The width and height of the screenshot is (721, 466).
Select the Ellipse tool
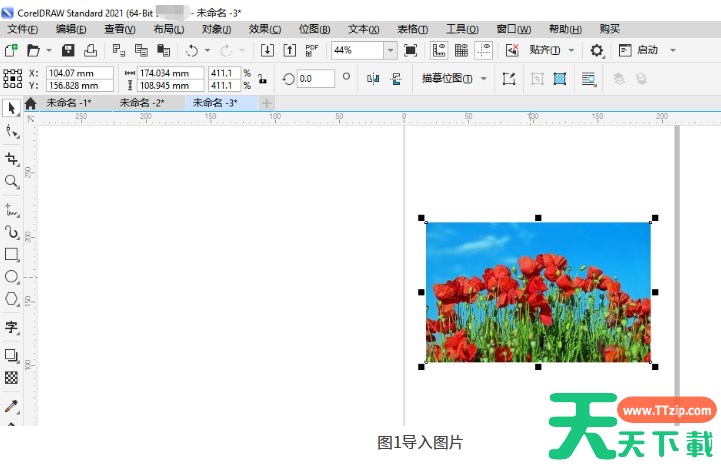(12, 277)
